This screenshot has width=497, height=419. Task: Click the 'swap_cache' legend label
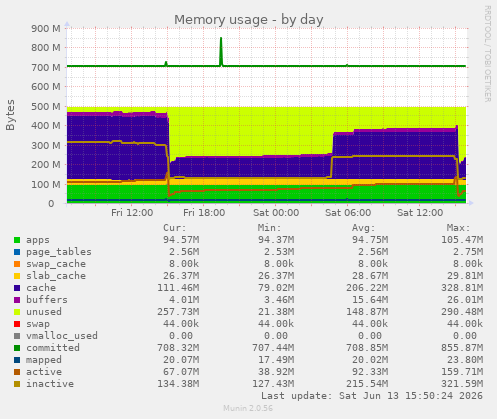[x=56, y=264]
